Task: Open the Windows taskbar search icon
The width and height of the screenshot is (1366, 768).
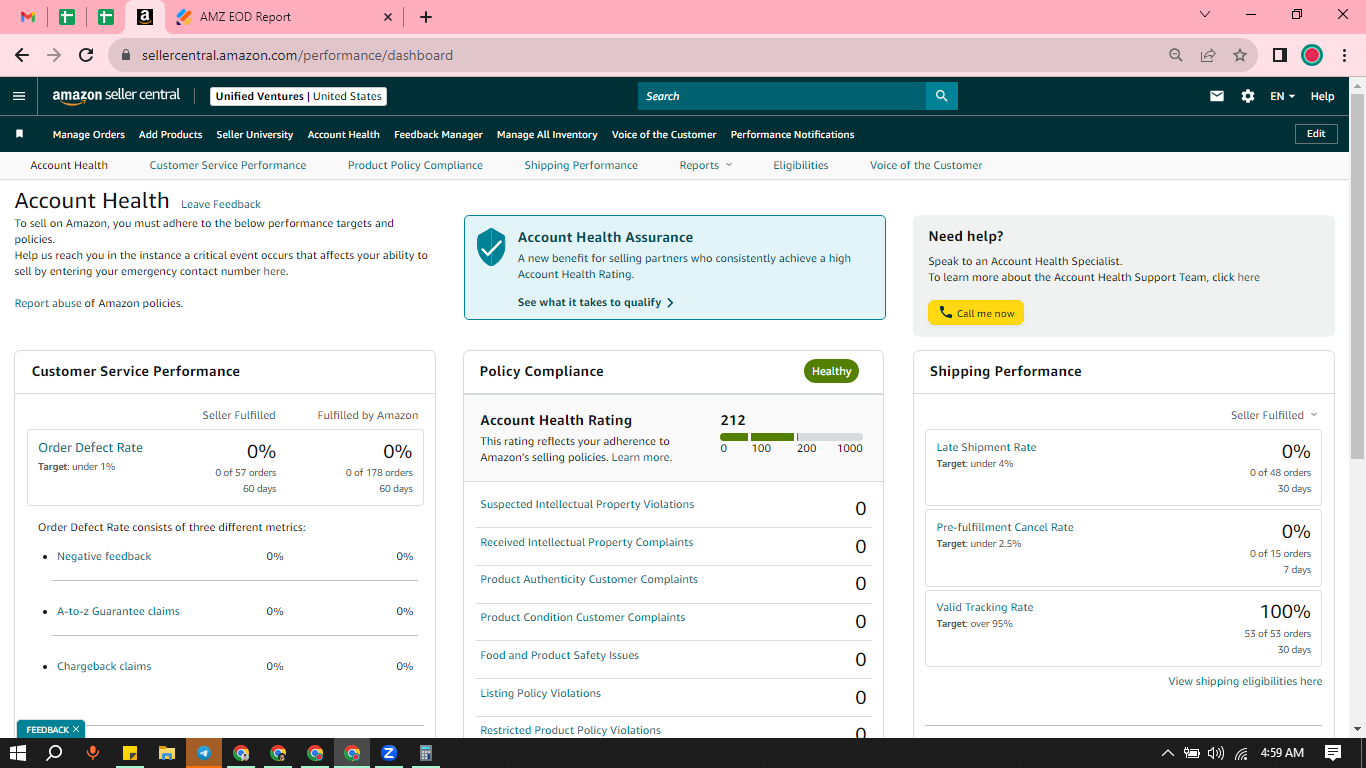Action: [x=54, y=753]
